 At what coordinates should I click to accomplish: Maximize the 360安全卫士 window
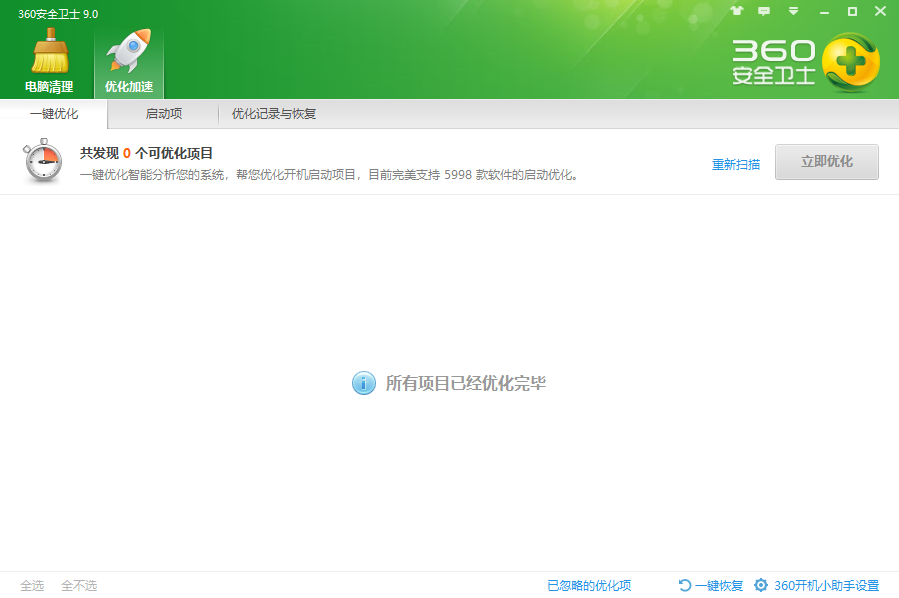coord(852,12)
